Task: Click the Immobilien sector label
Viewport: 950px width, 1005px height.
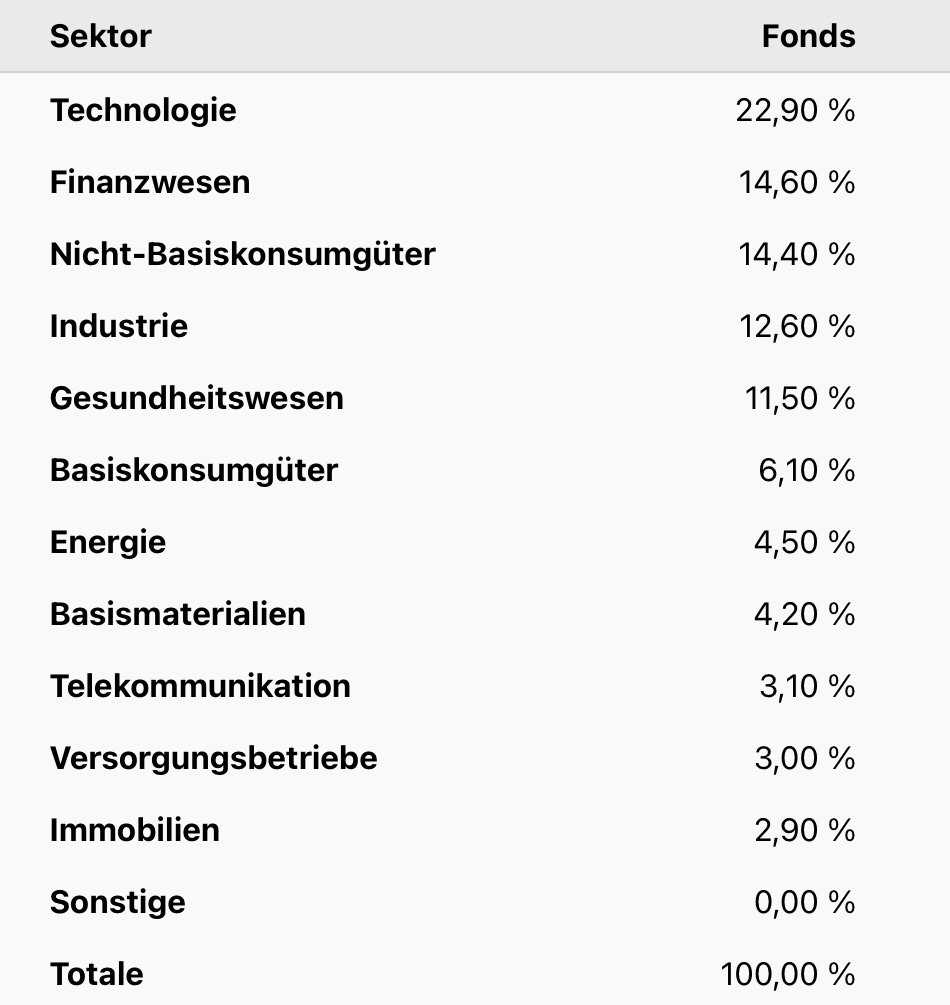Action: pos(135,830)
